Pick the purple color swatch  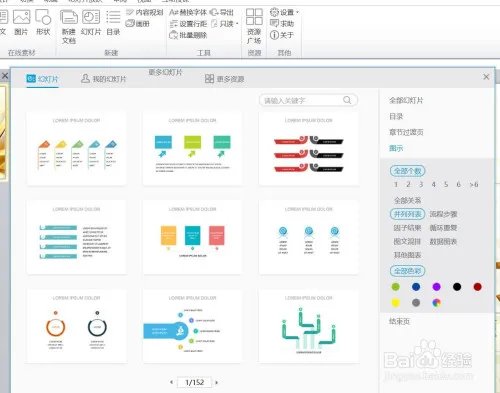pyautogui.click(x=436, y=287)
